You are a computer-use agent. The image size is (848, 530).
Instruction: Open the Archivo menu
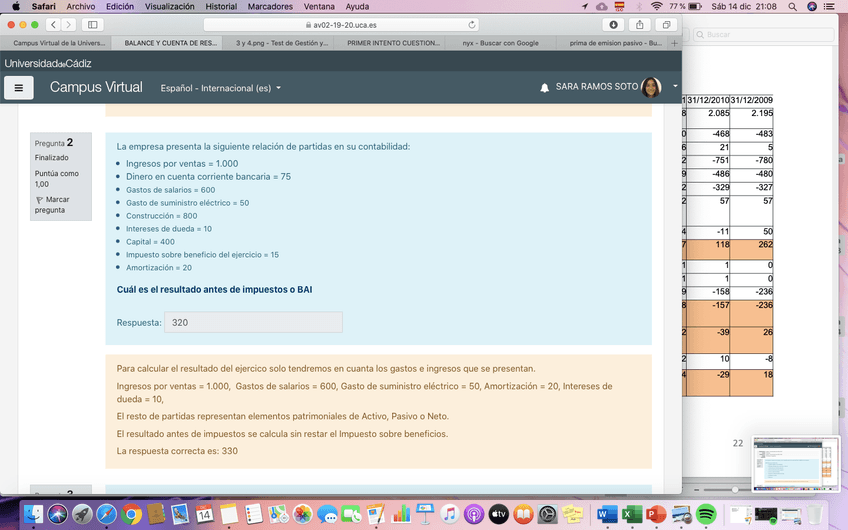pos(81,6)
